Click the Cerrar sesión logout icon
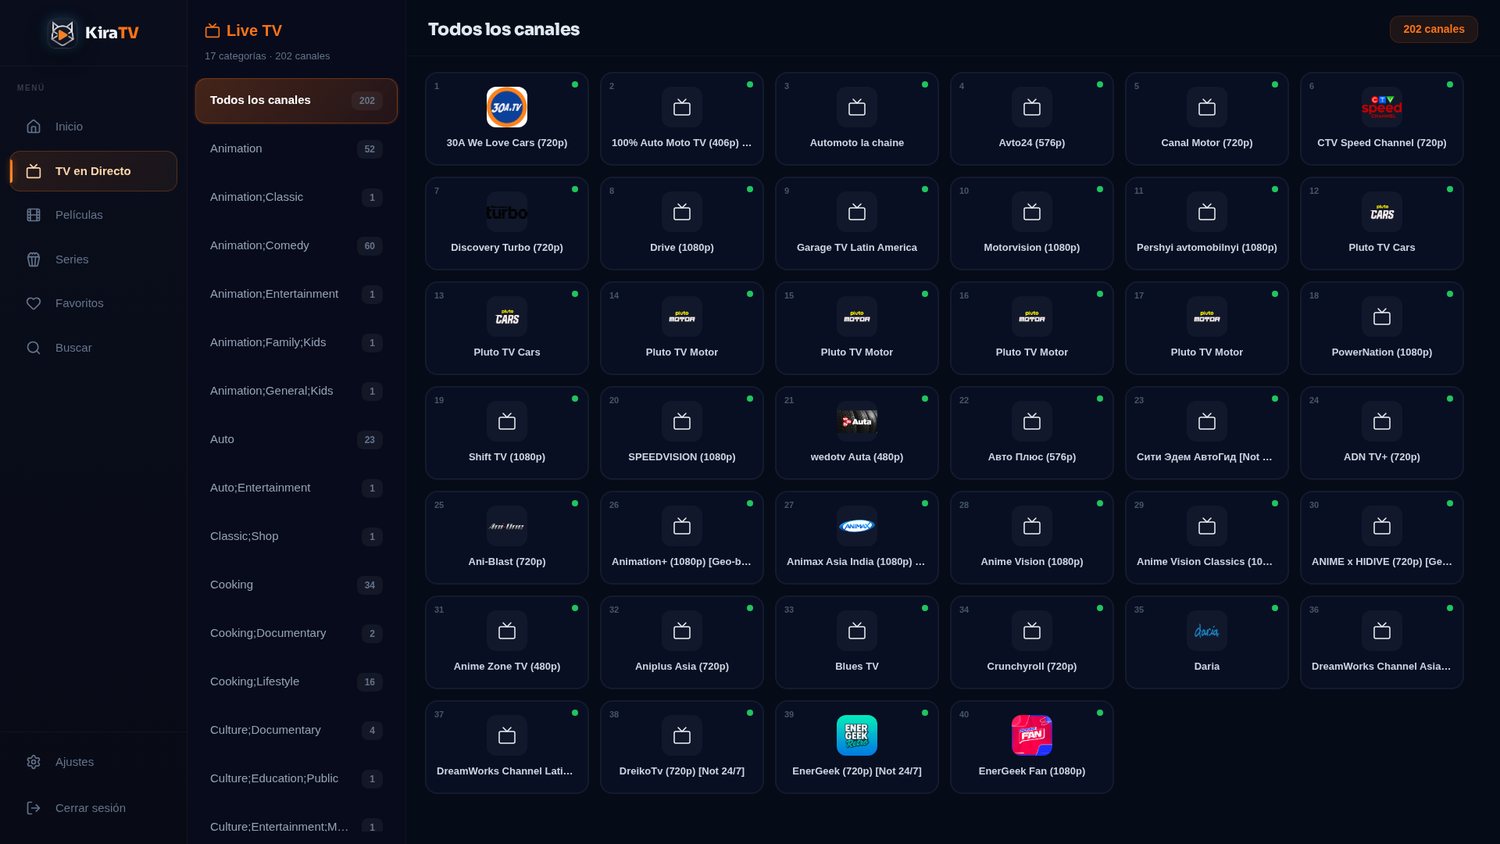This screenshot has height=844, width=1500. 34,808
